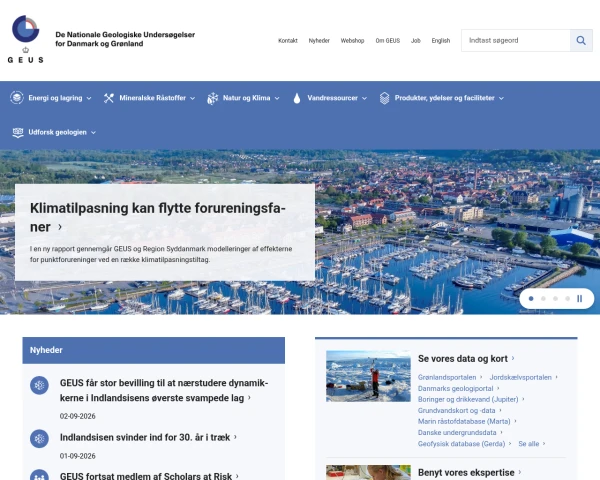The height and width of the screenshot is (480, 600).
Task: Click the ice researcher thumbnail image
Action: click(x=368, y=376)
